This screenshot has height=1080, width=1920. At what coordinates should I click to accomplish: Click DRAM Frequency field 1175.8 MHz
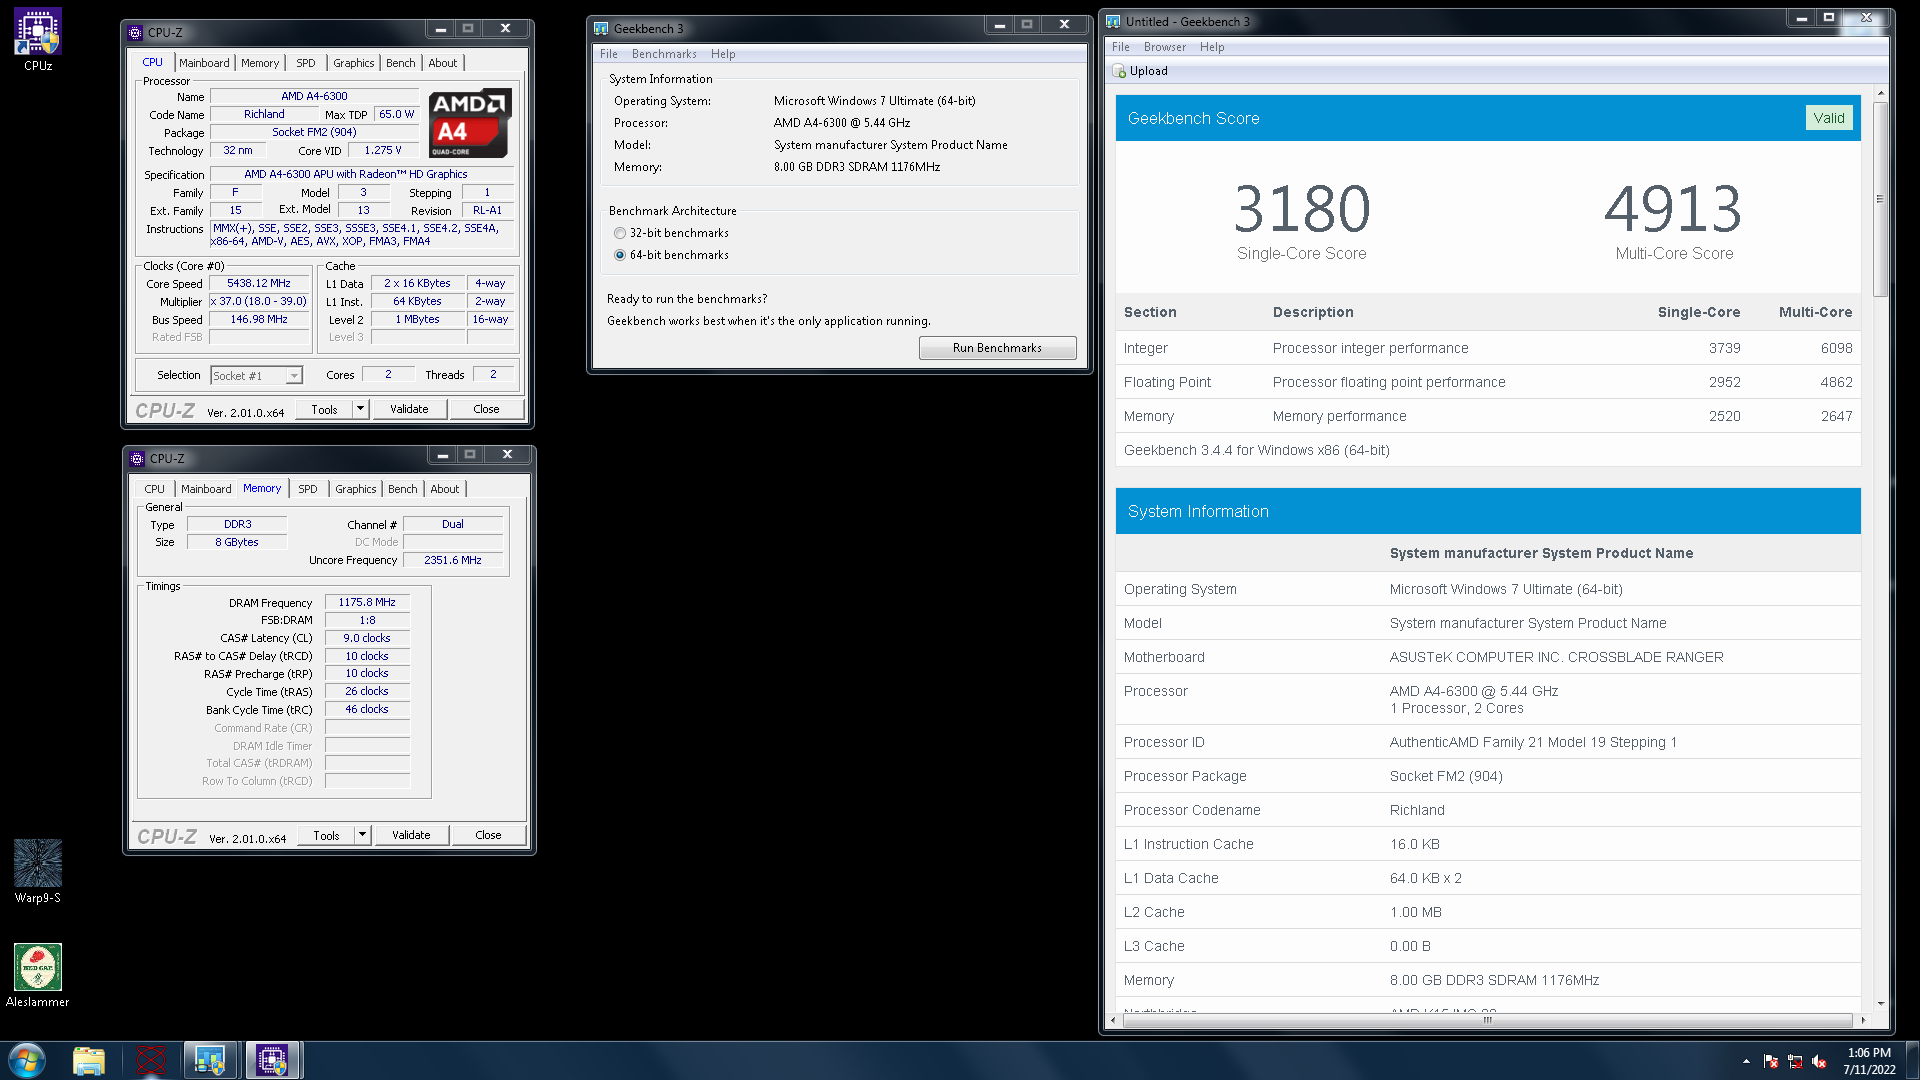367,603
